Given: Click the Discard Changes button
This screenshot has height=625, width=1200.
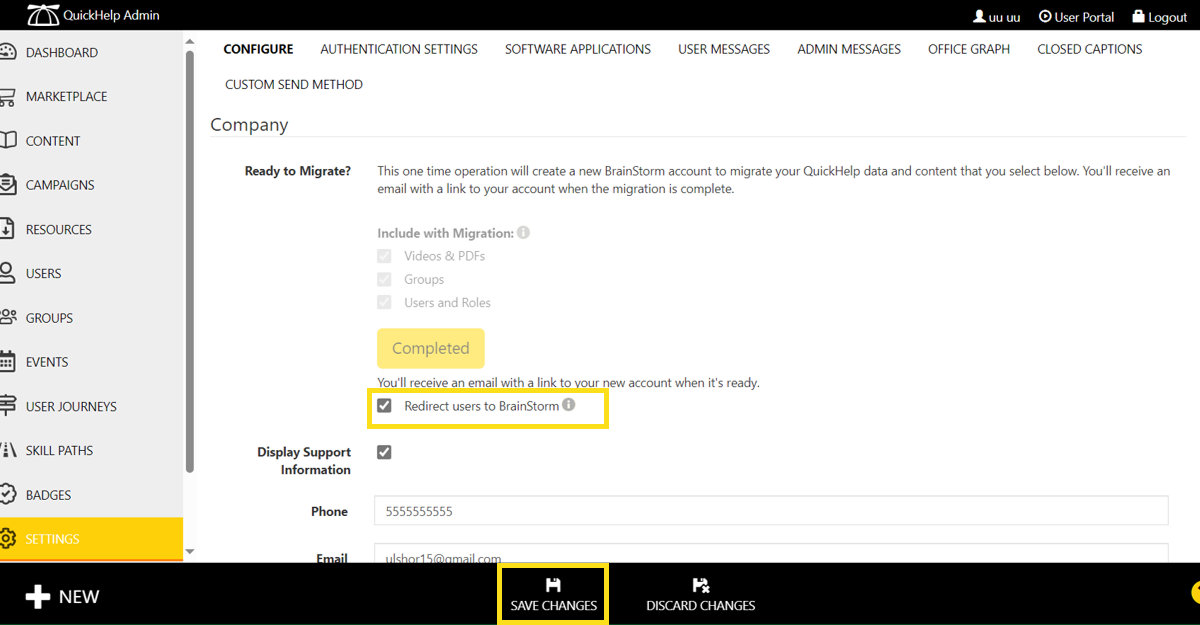Looking at the screenshot, I should [x=701, y=595].
